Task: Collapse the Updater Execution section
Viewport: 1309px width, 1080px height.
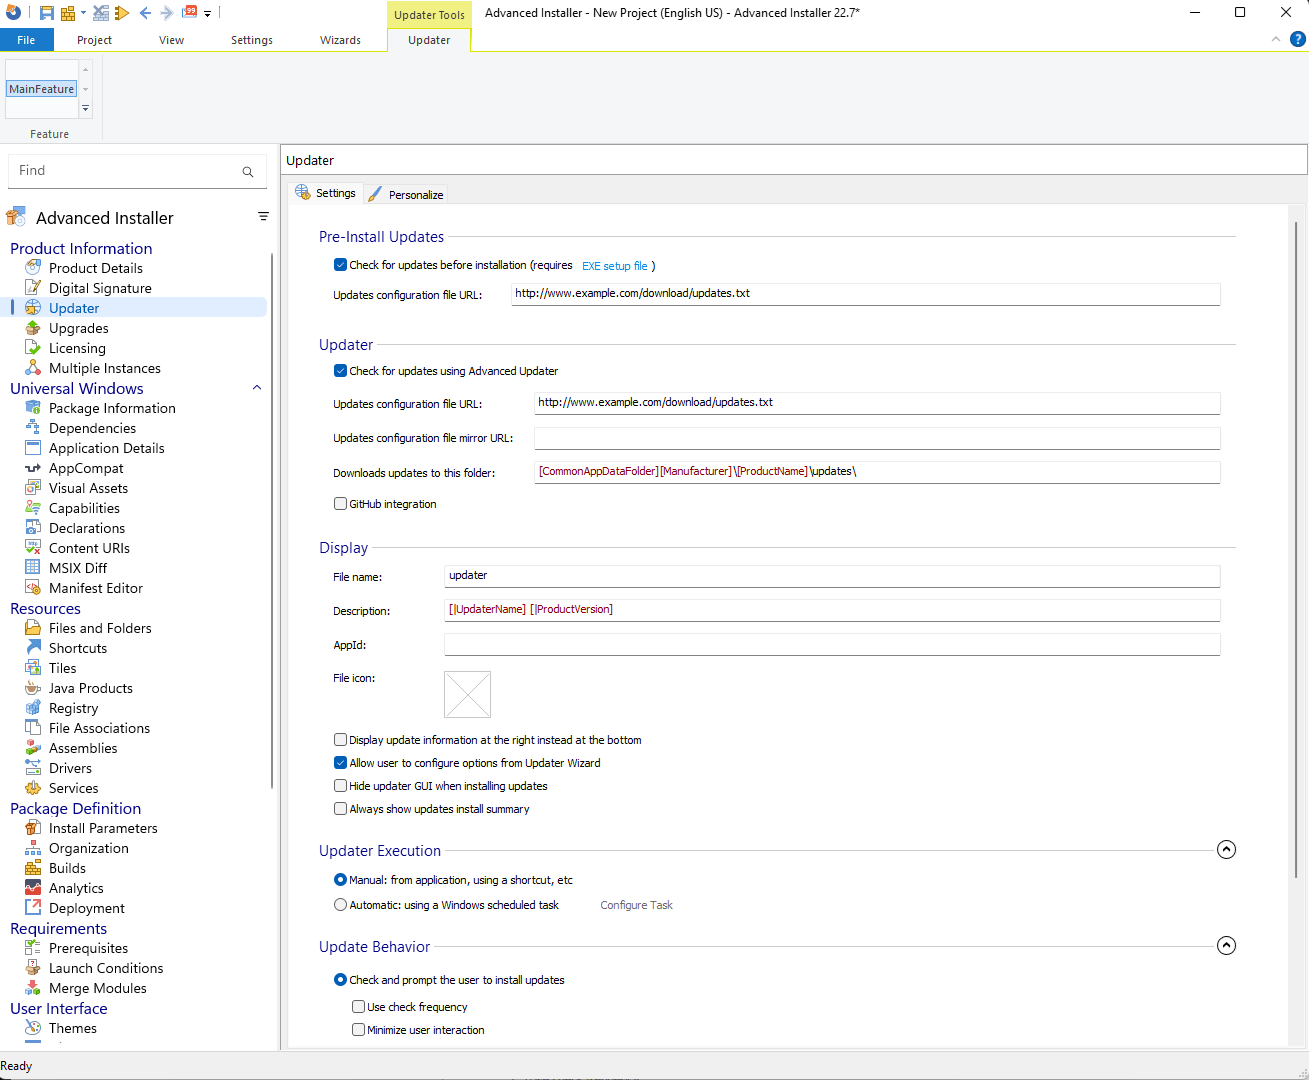Action: (x=1226, y=848)
